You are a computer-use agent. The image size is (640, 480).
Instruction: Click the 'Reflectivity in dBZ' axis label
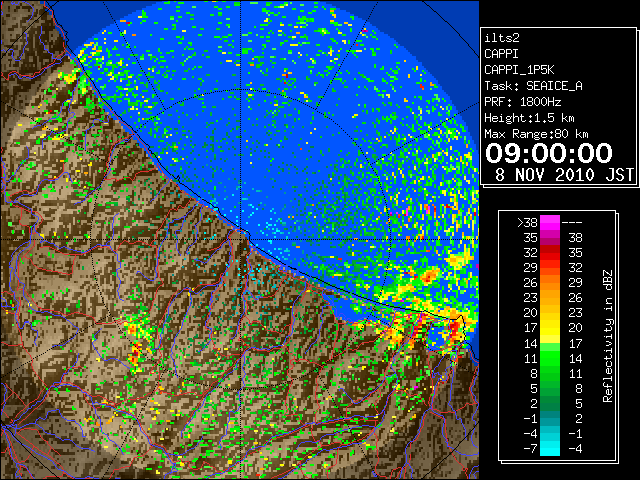tap(608, 336)
